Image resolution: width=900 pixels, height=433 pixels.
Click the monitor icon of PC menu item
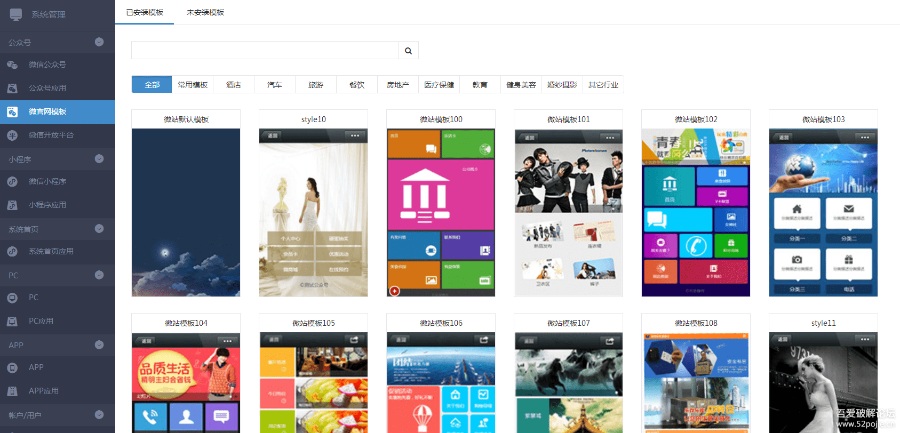[12, 297]
